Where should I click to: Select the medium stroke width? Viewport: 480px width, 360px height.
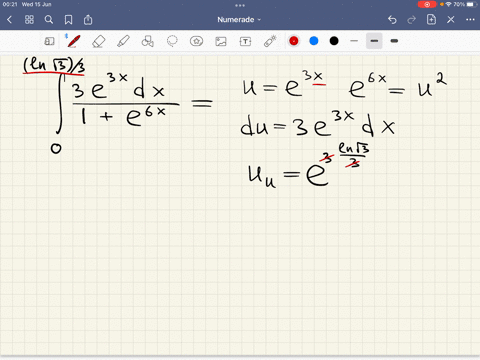point(374,41)
